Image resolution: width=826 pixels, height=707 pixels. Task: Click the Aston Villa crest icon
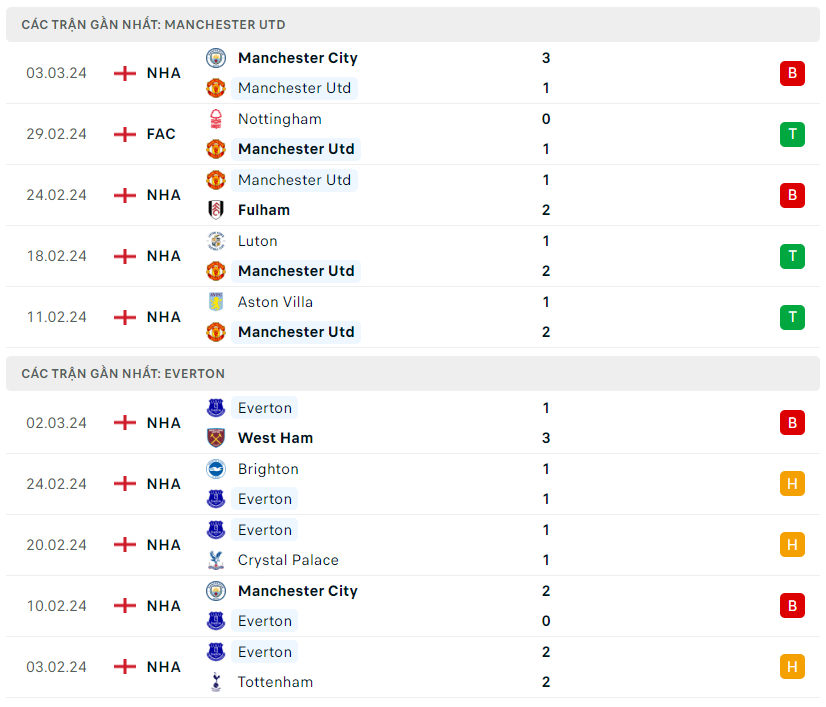click(x=216, y=302)
